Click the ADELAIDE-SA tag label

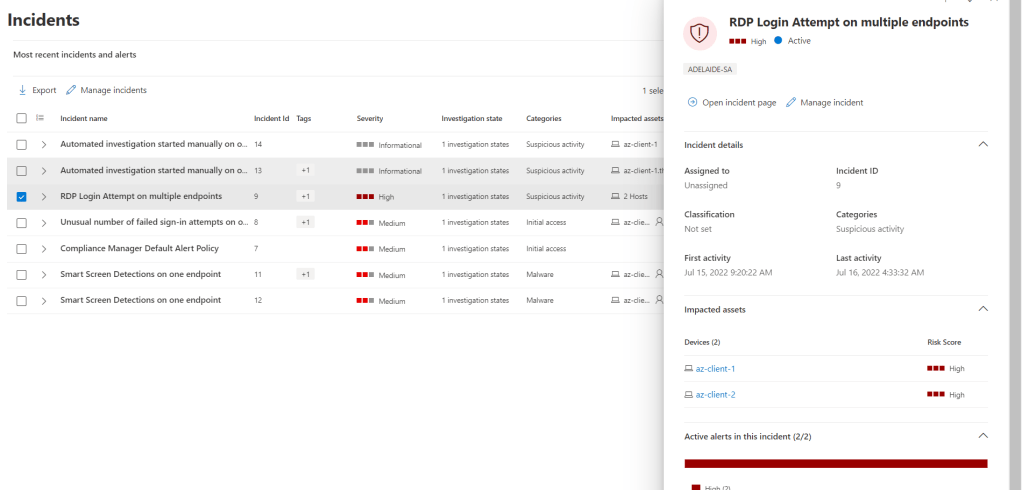click(708, 69)
